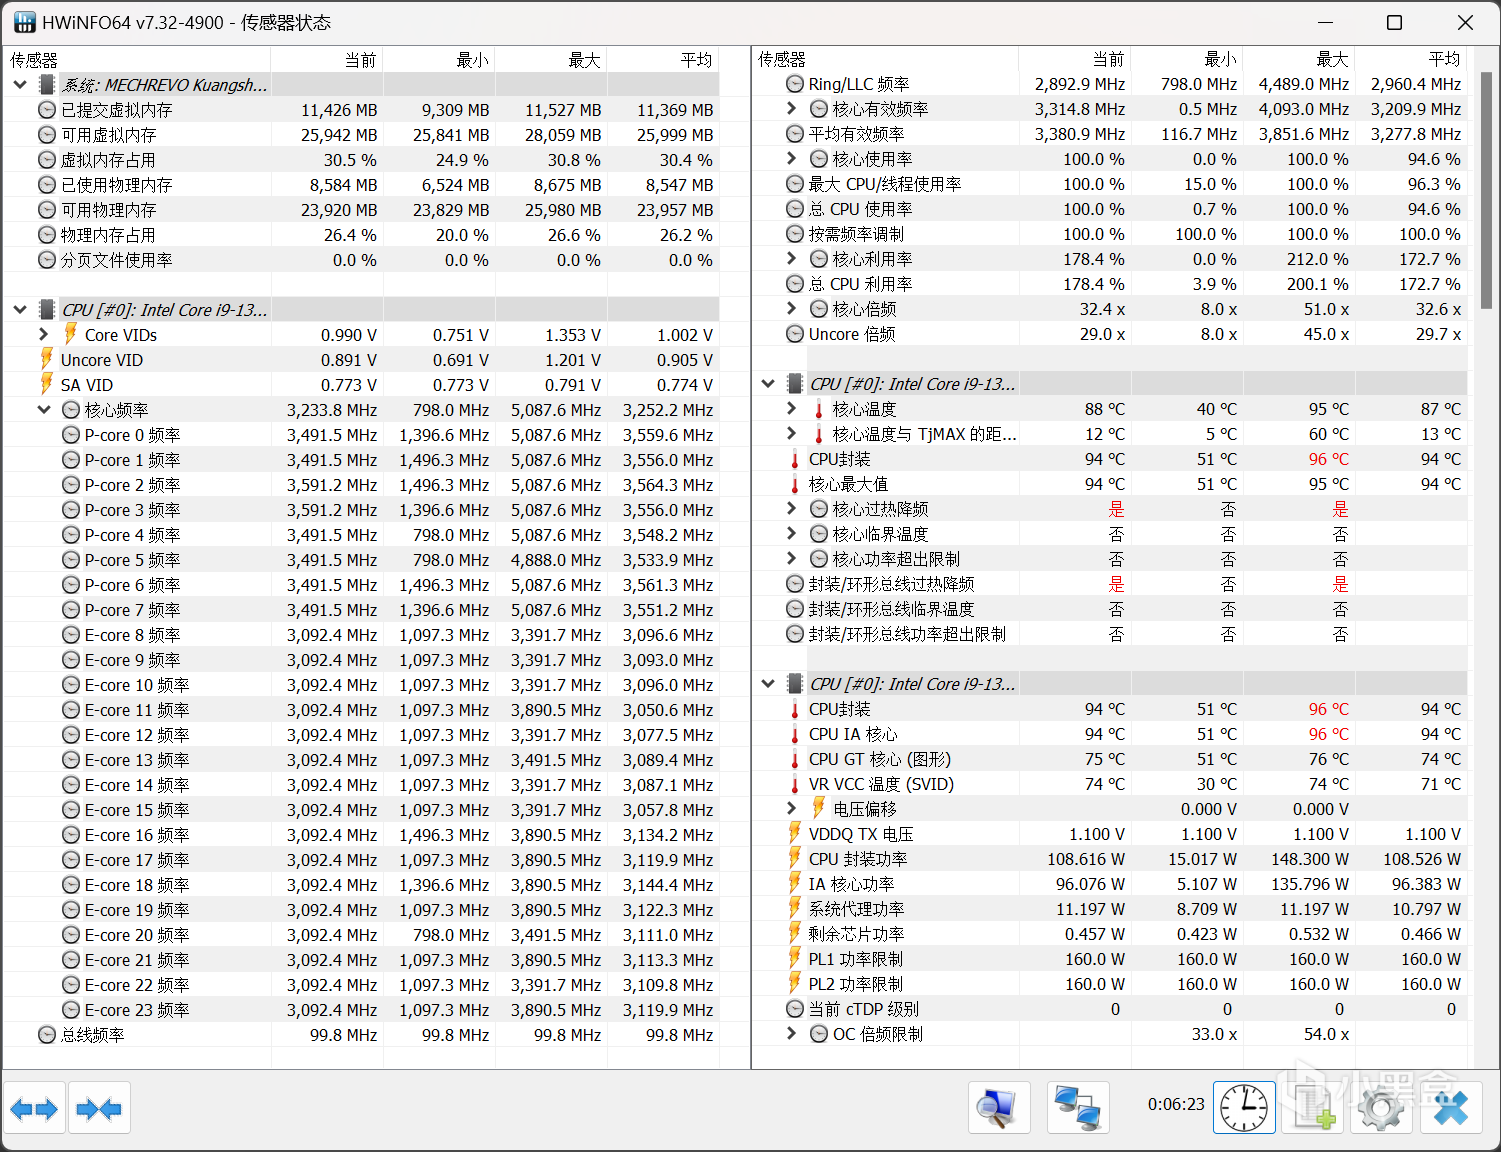Screen dimensions: 1501x1152
Task: Collapse the left CPU [#0] Intel Core group
Action: tap(20, 310)
